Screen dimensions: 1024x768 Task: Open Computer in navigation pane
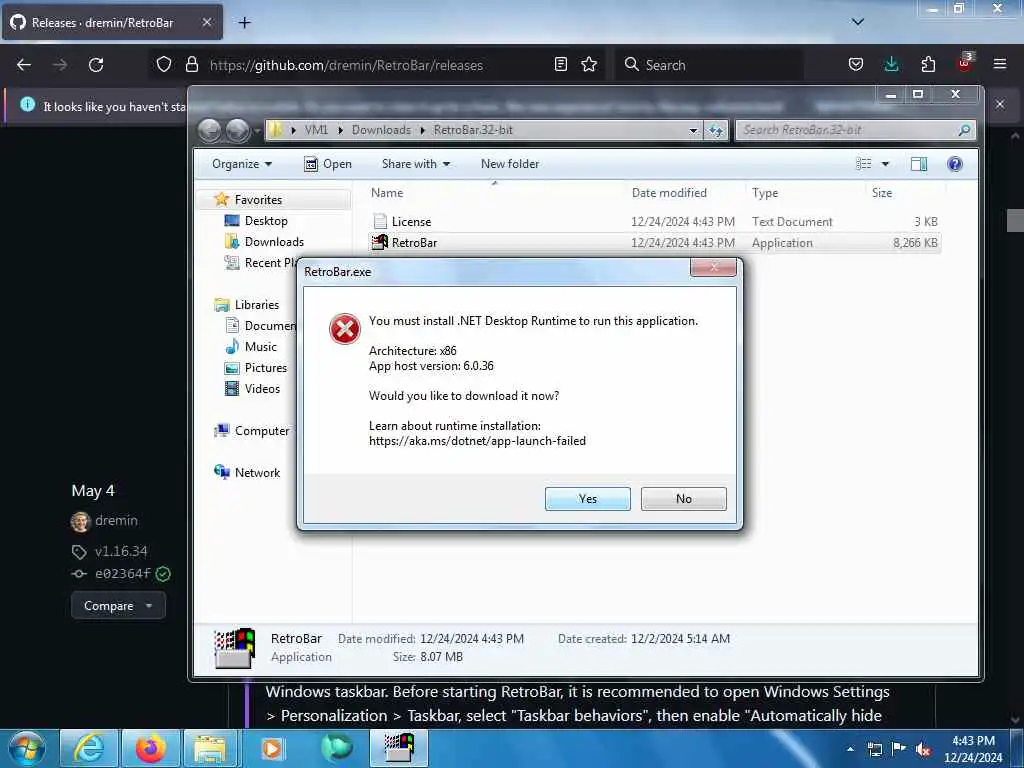click(261, 430)
